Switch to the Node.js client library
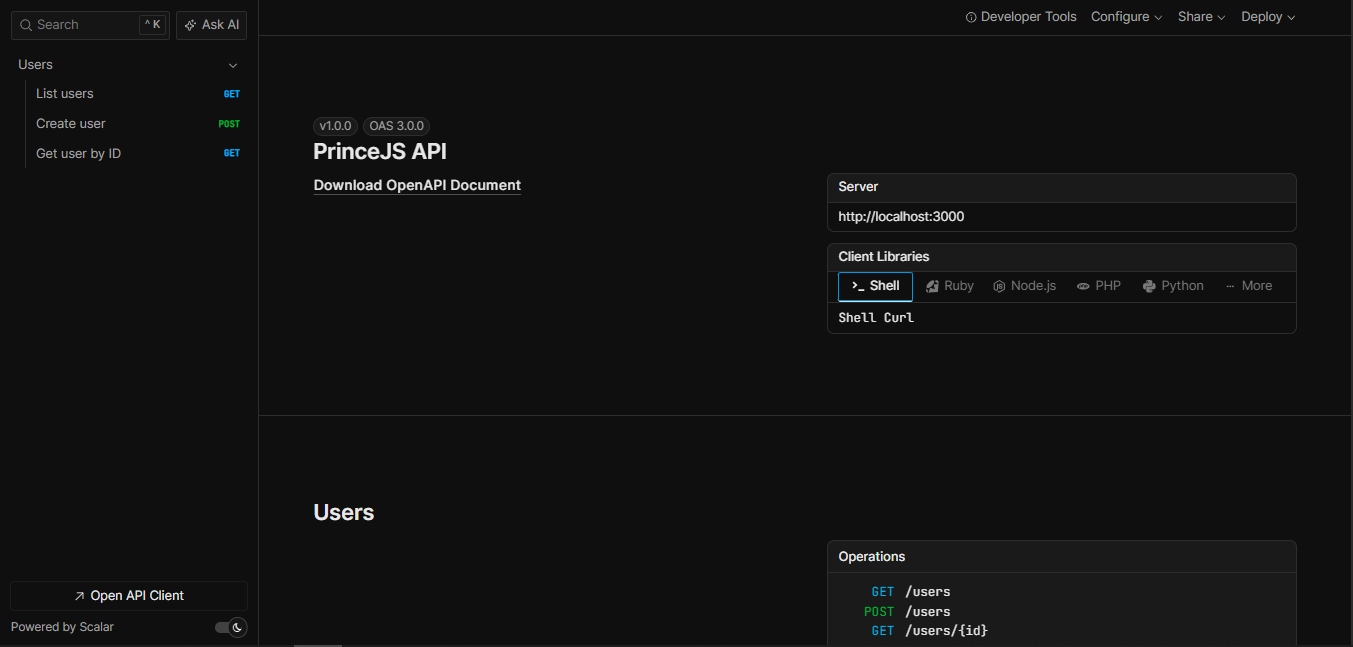Viewport: 1353px width, 647px height. (x=1024, y=286)
